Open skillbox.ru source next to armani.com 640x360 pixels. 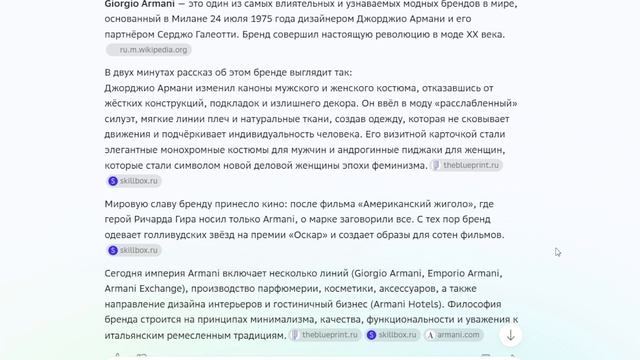(392, 335)
